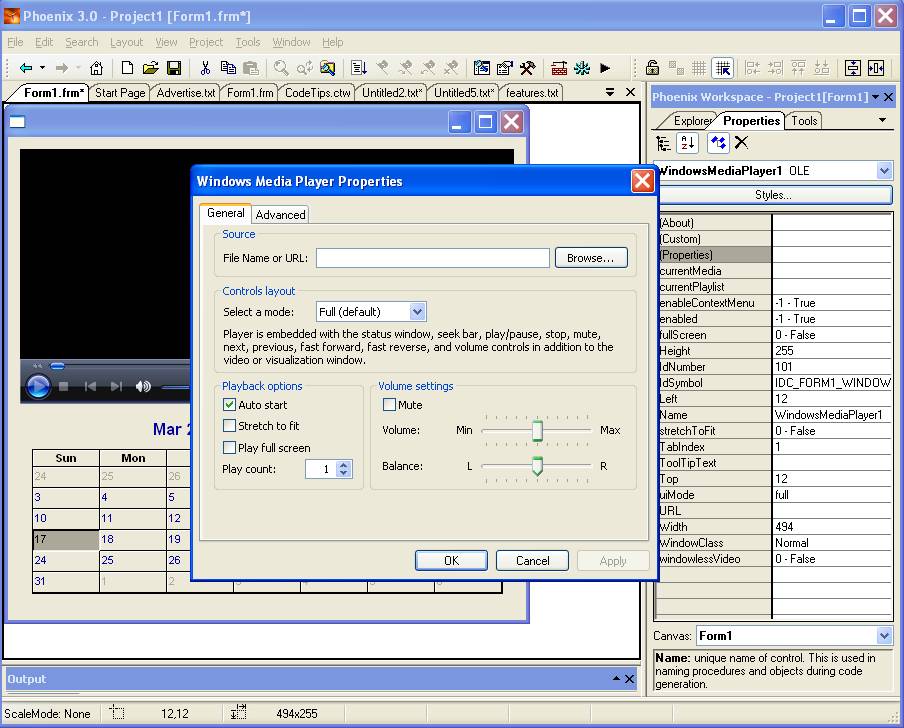
Task: Click the Open folder toolbar icon
Action: click(150, 68)
